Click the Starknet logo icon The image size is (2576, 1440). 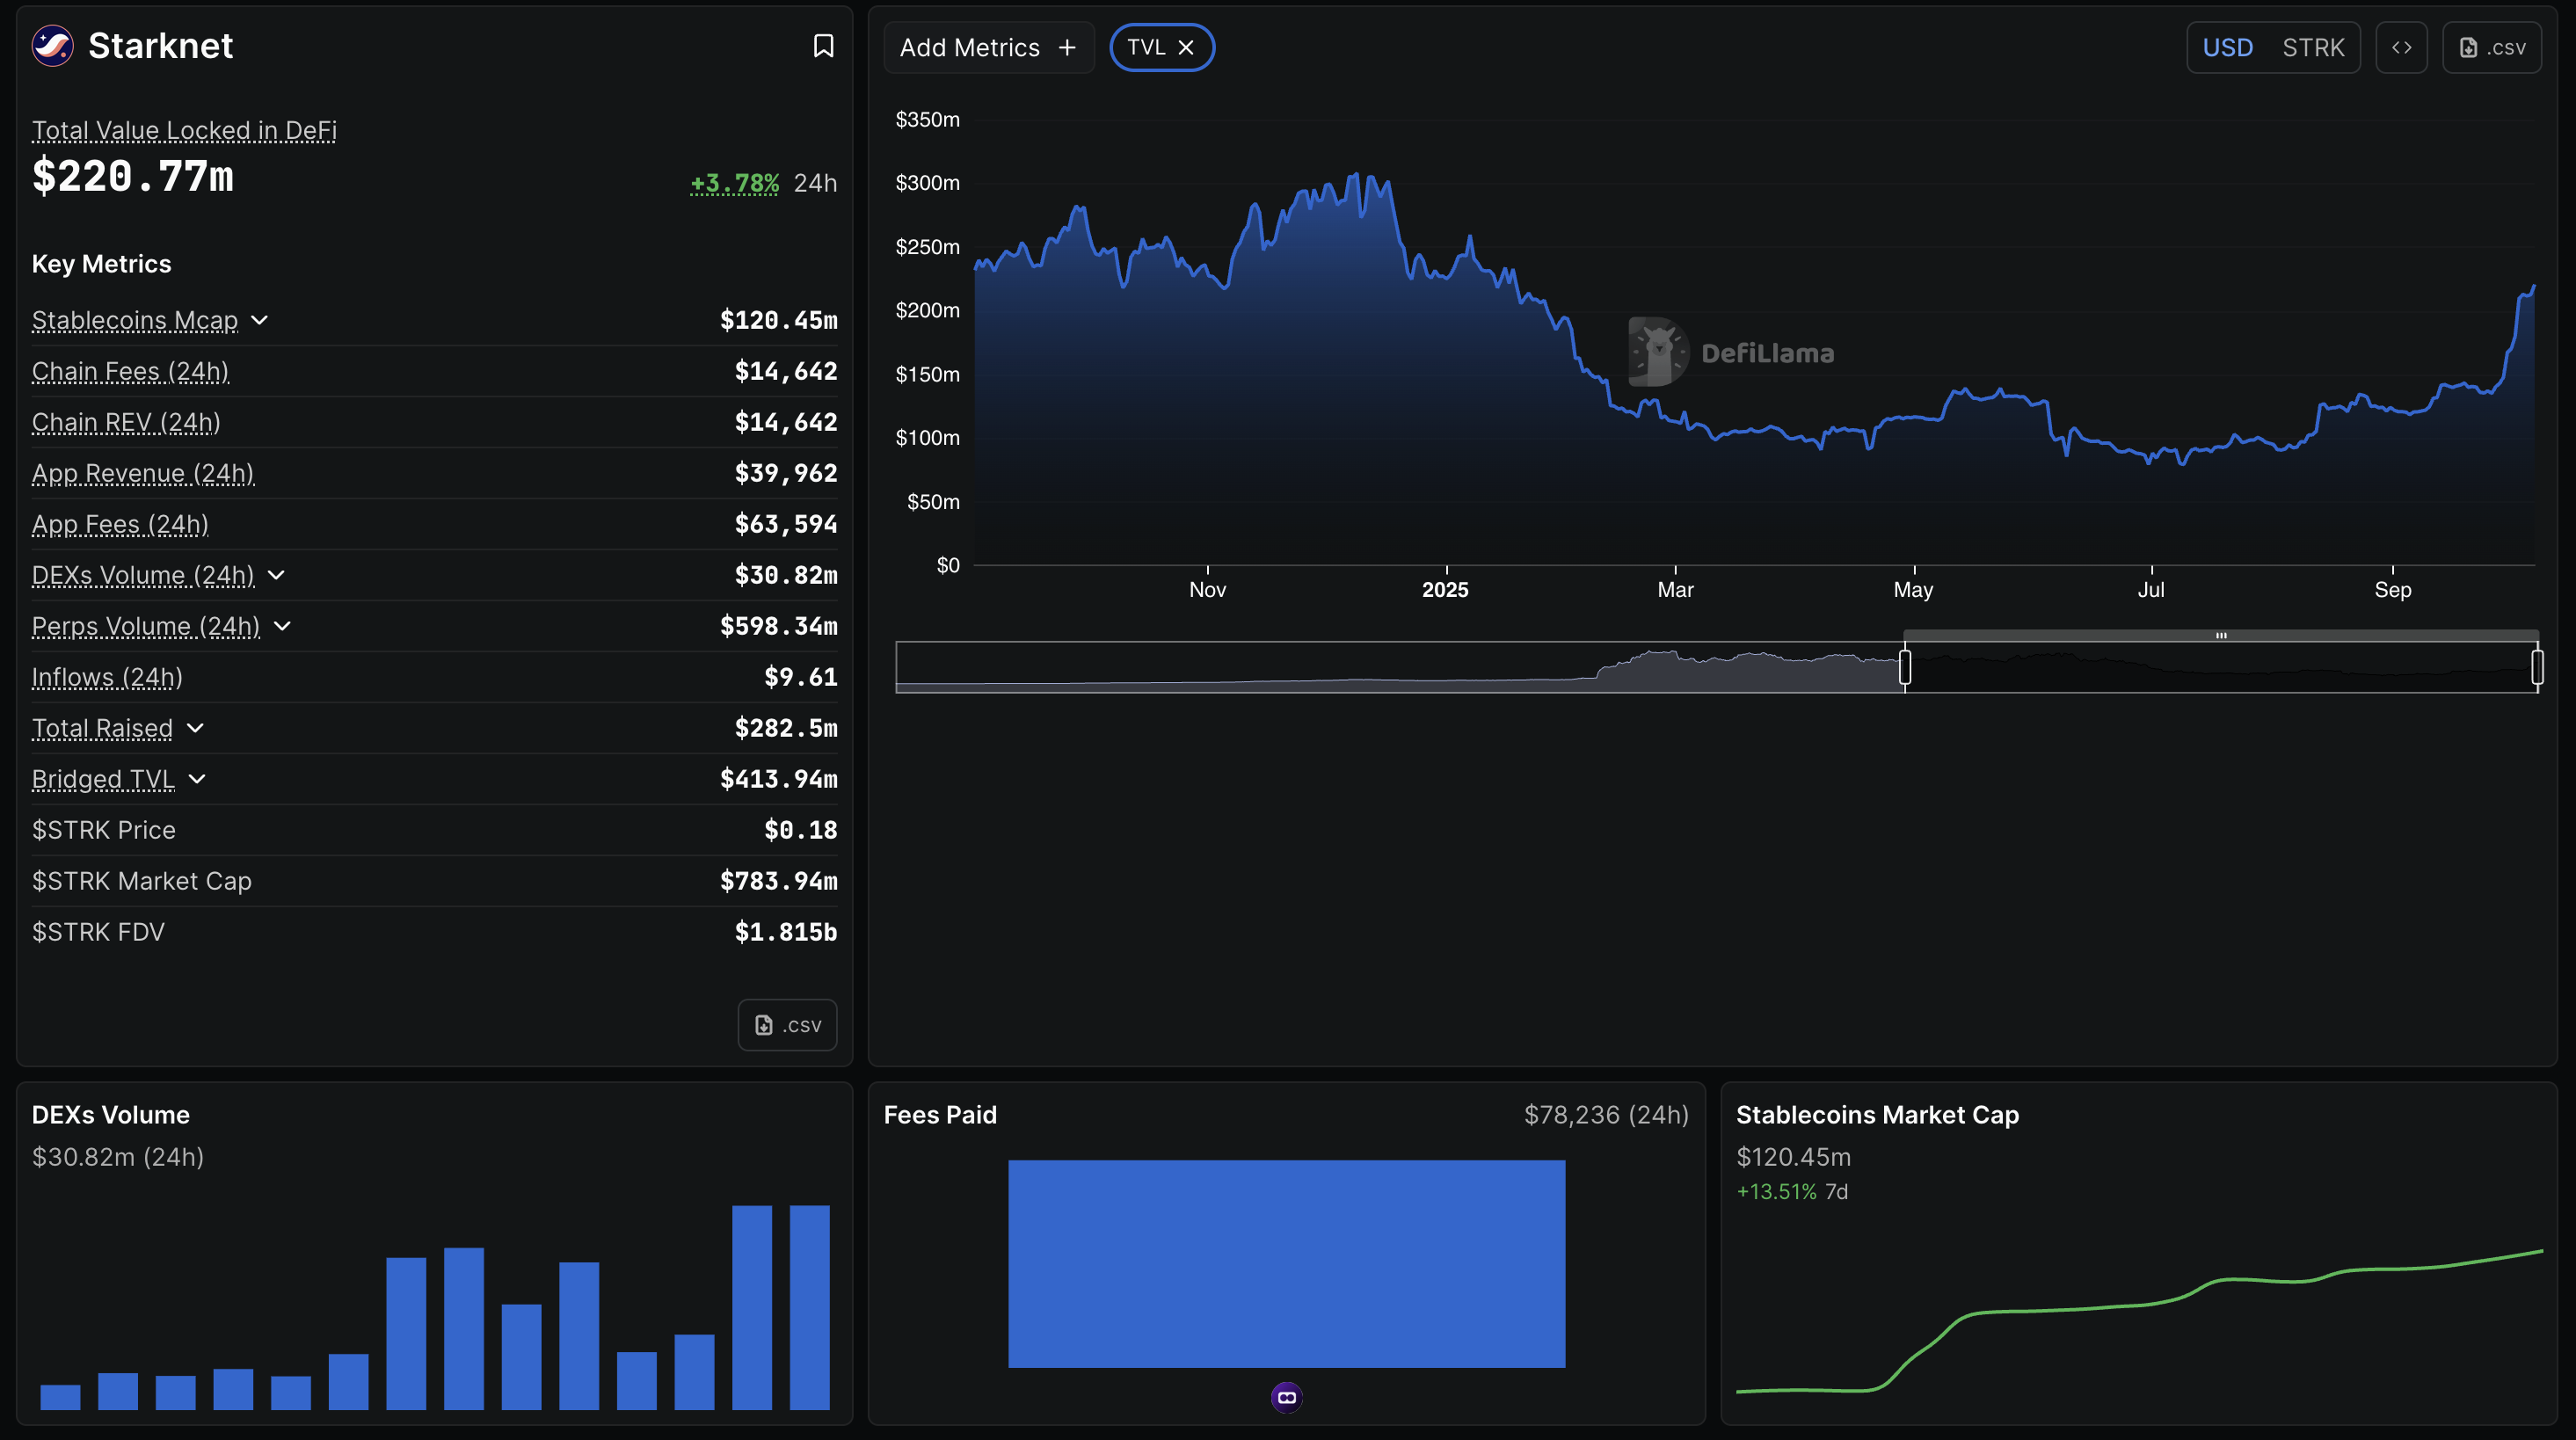[52, 46]
